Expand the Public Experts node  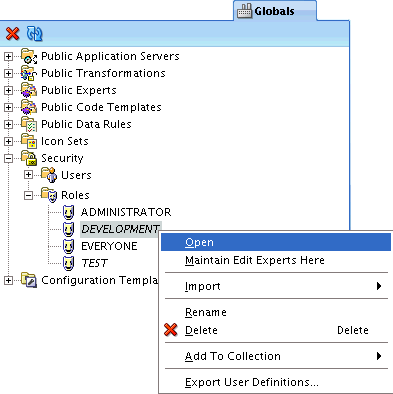[x=8, y=90]
